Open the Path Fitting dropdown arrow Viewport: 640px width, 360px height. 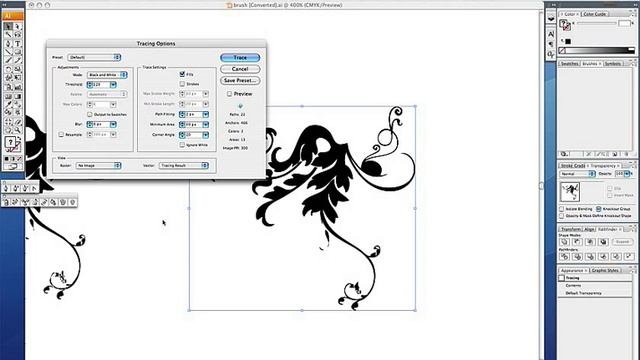point(206,114)
